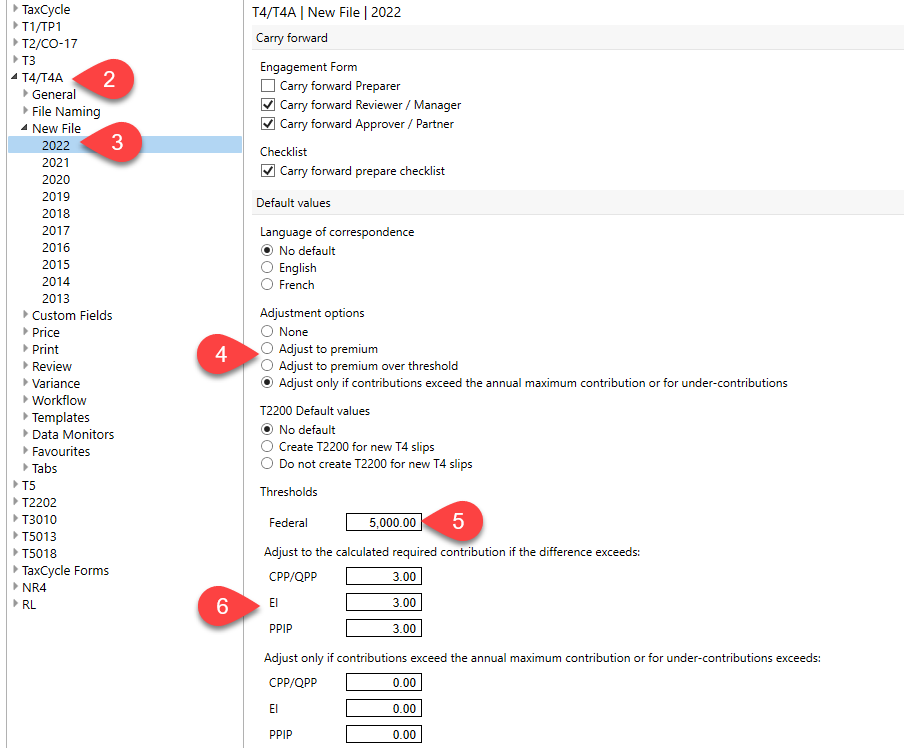Viewport: 904px width, 748px height.
Task: Select Do not create T2200 for new T4 slips
Action: [x=267, y=464]
